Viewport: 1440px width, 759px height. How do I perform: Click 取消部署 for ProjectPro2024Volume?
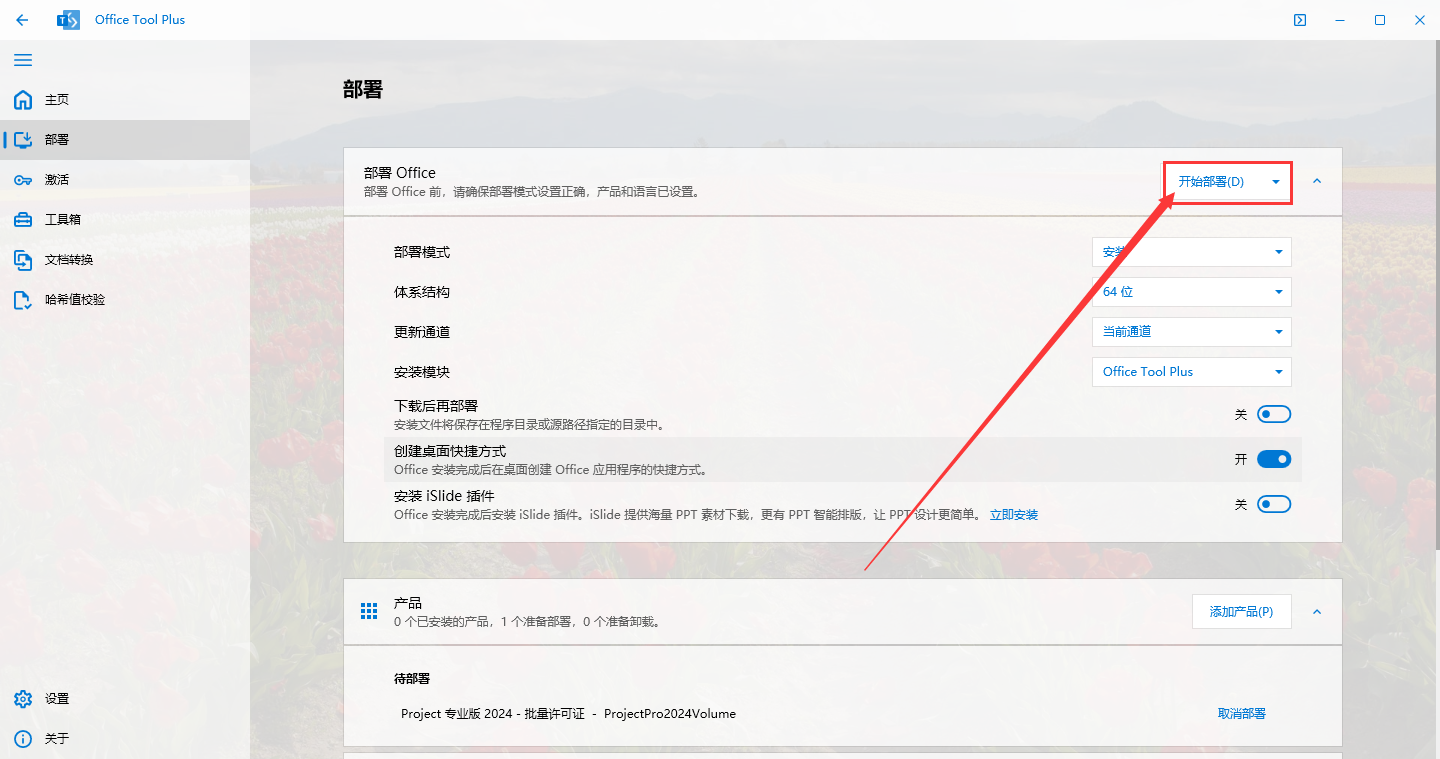(x=1244, y=713)
